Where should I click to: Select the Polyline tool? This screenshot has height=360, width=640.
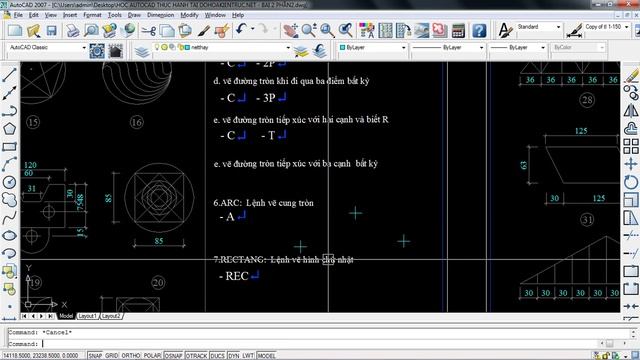coord(9,111)
